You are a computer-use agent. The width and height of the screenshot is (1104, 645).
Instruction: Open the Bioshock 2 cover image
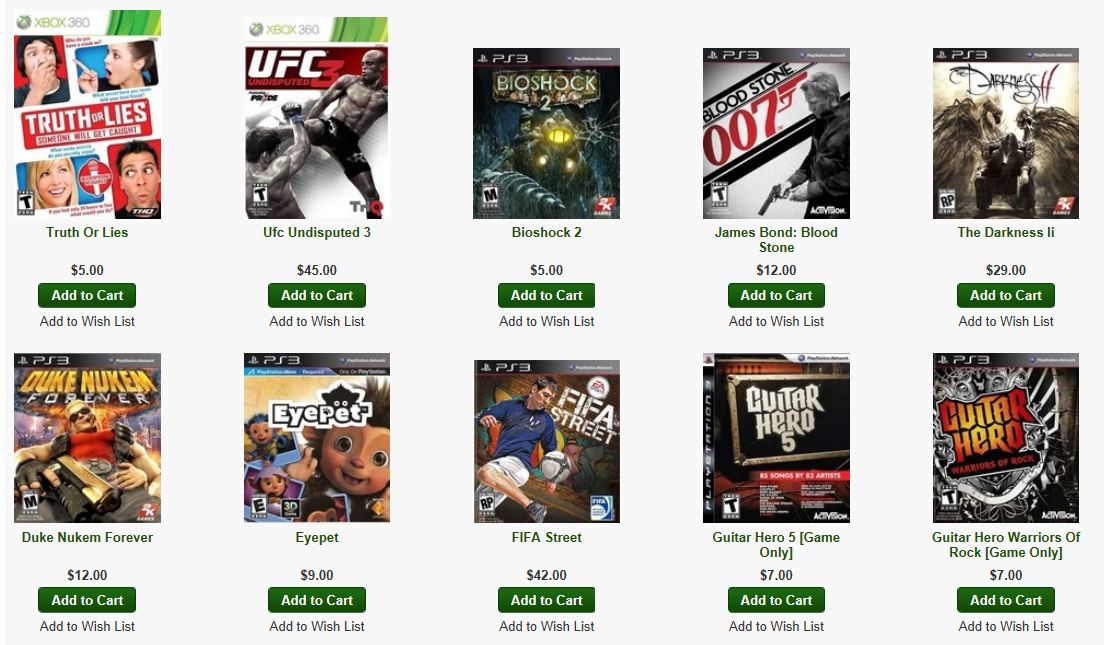tap(546, 133)
